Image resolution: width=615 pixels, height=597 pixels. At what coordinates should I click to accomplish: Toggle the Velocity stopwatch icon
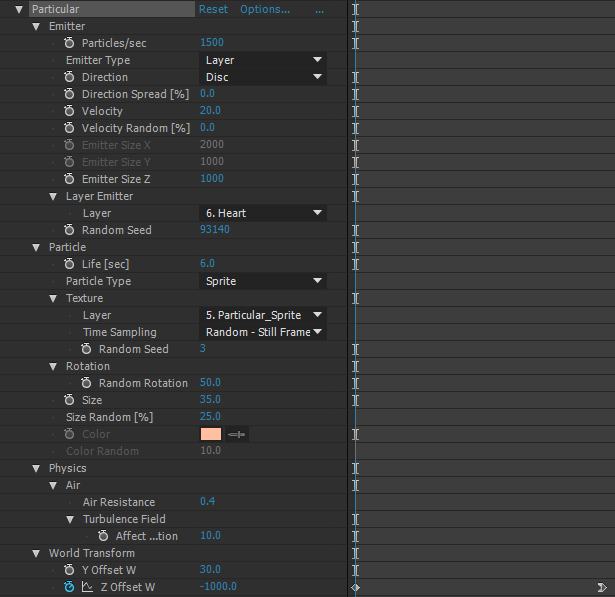pos(69,111)
